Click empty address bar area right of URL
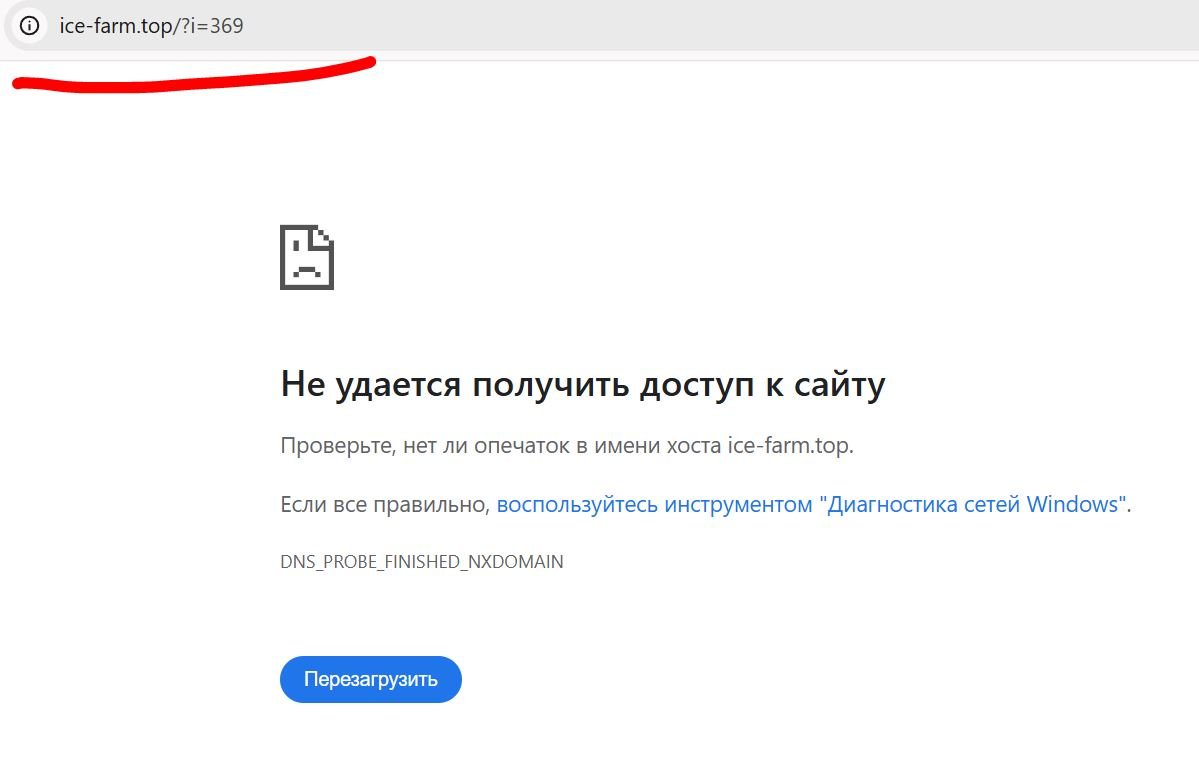The height and width of the screenshot is (776, 1199). pyautogui.click(x=700, y=26)
